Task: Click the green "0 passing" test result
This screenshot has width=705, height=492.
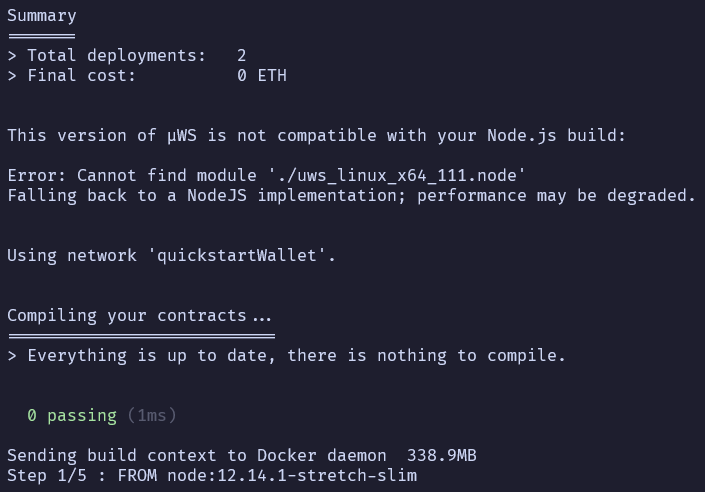Action: point(71,415)
